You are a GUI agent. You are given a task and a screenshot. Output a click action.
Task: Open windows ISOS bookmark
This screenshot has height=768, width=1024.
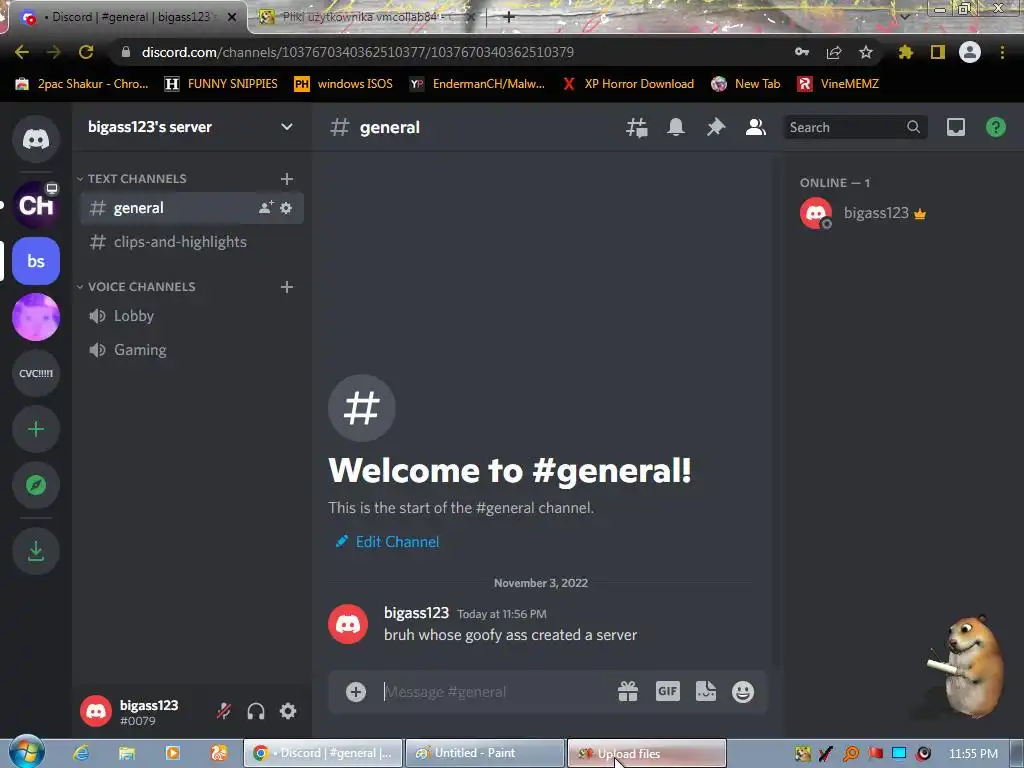(x=344, y=84)
